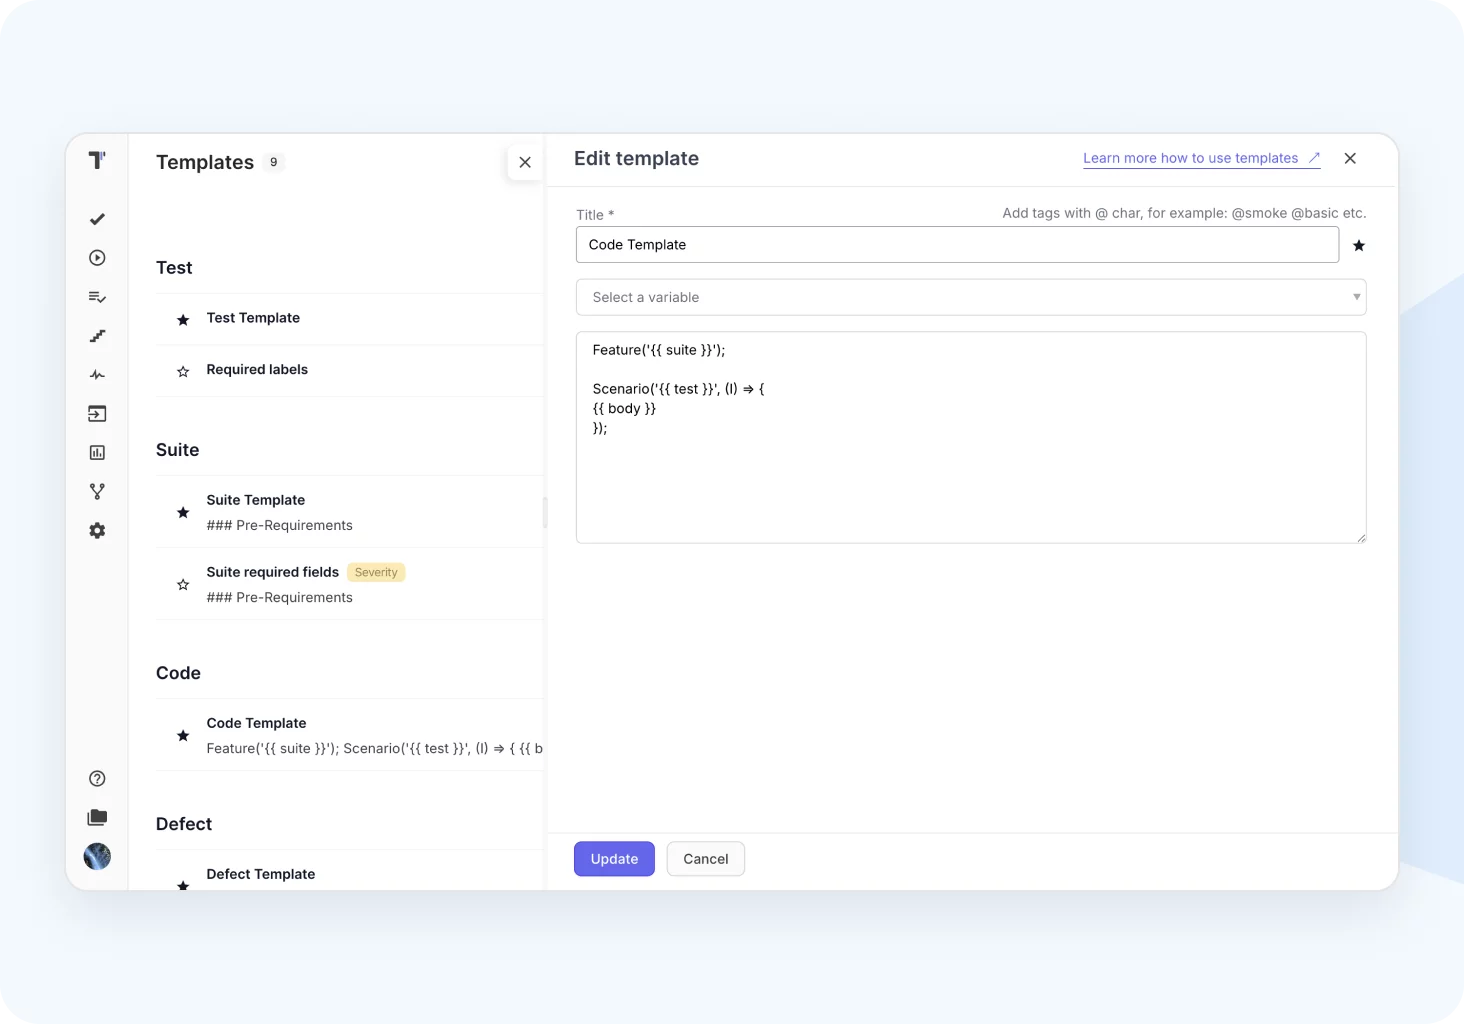This screenshot has height=1024, width=1464.
Task: Open the Steps staircase icon in sidebar
Action: (x=97, y=336)
